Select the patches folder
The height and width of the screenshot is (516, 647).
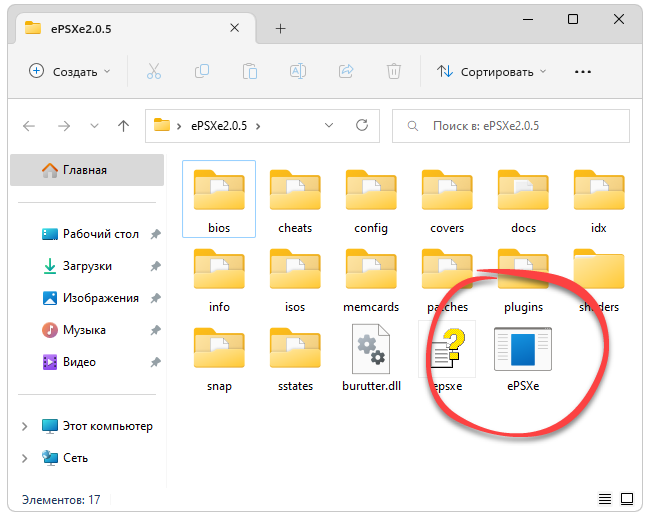pos(447,279)
